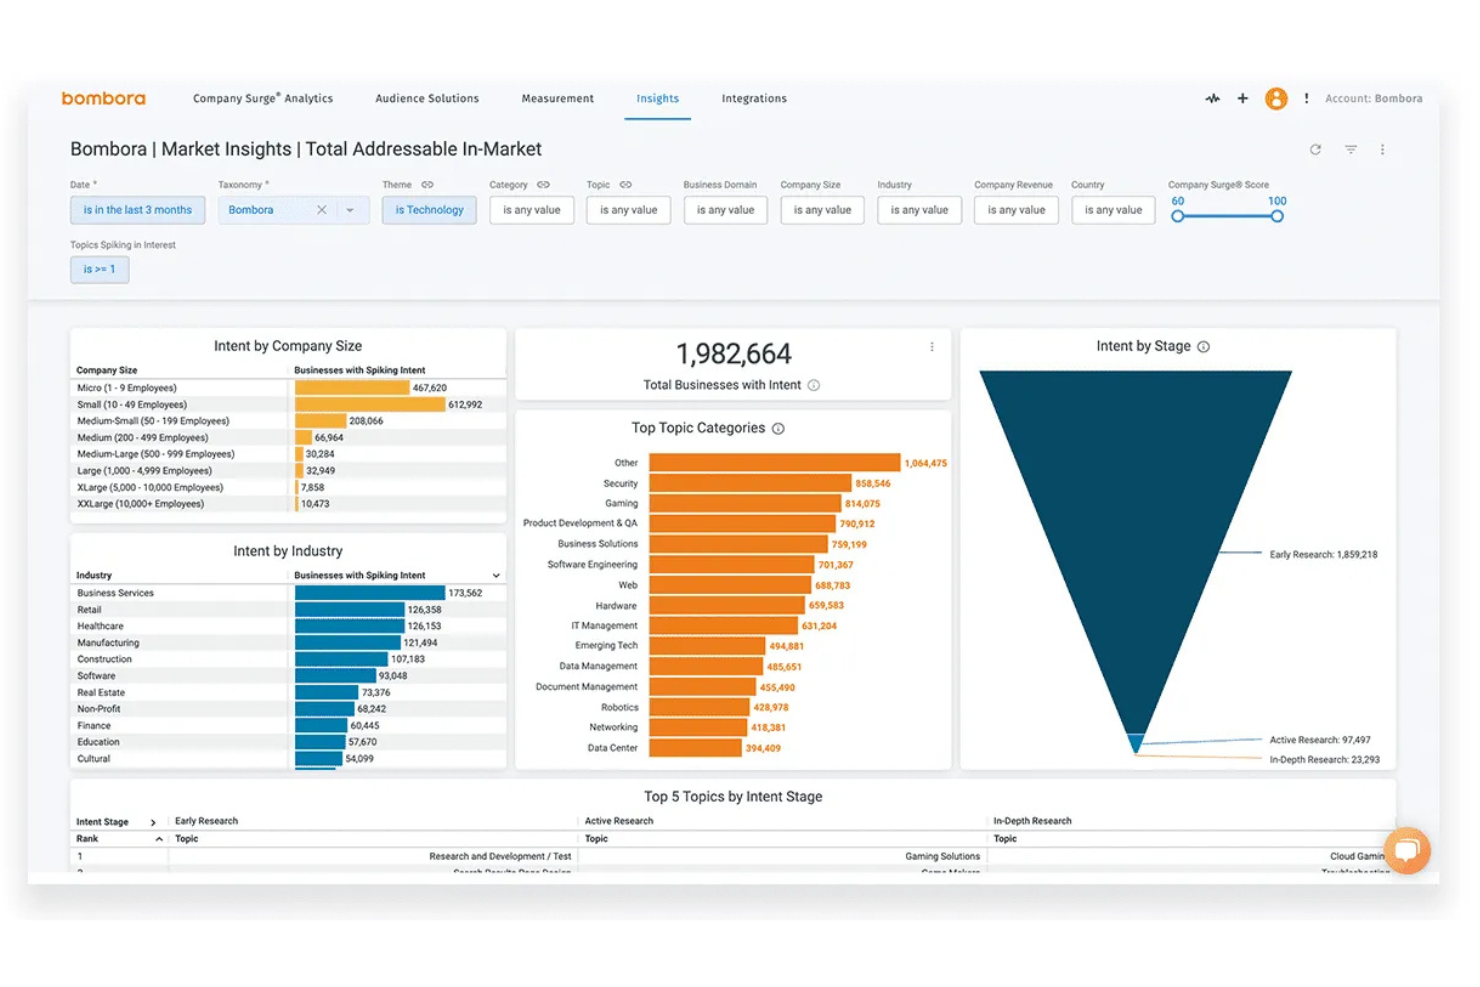Show info for Top Topic Categories
Image resolution: width=1480 pixels, height=987 pixels.
(x=778, y=428)
